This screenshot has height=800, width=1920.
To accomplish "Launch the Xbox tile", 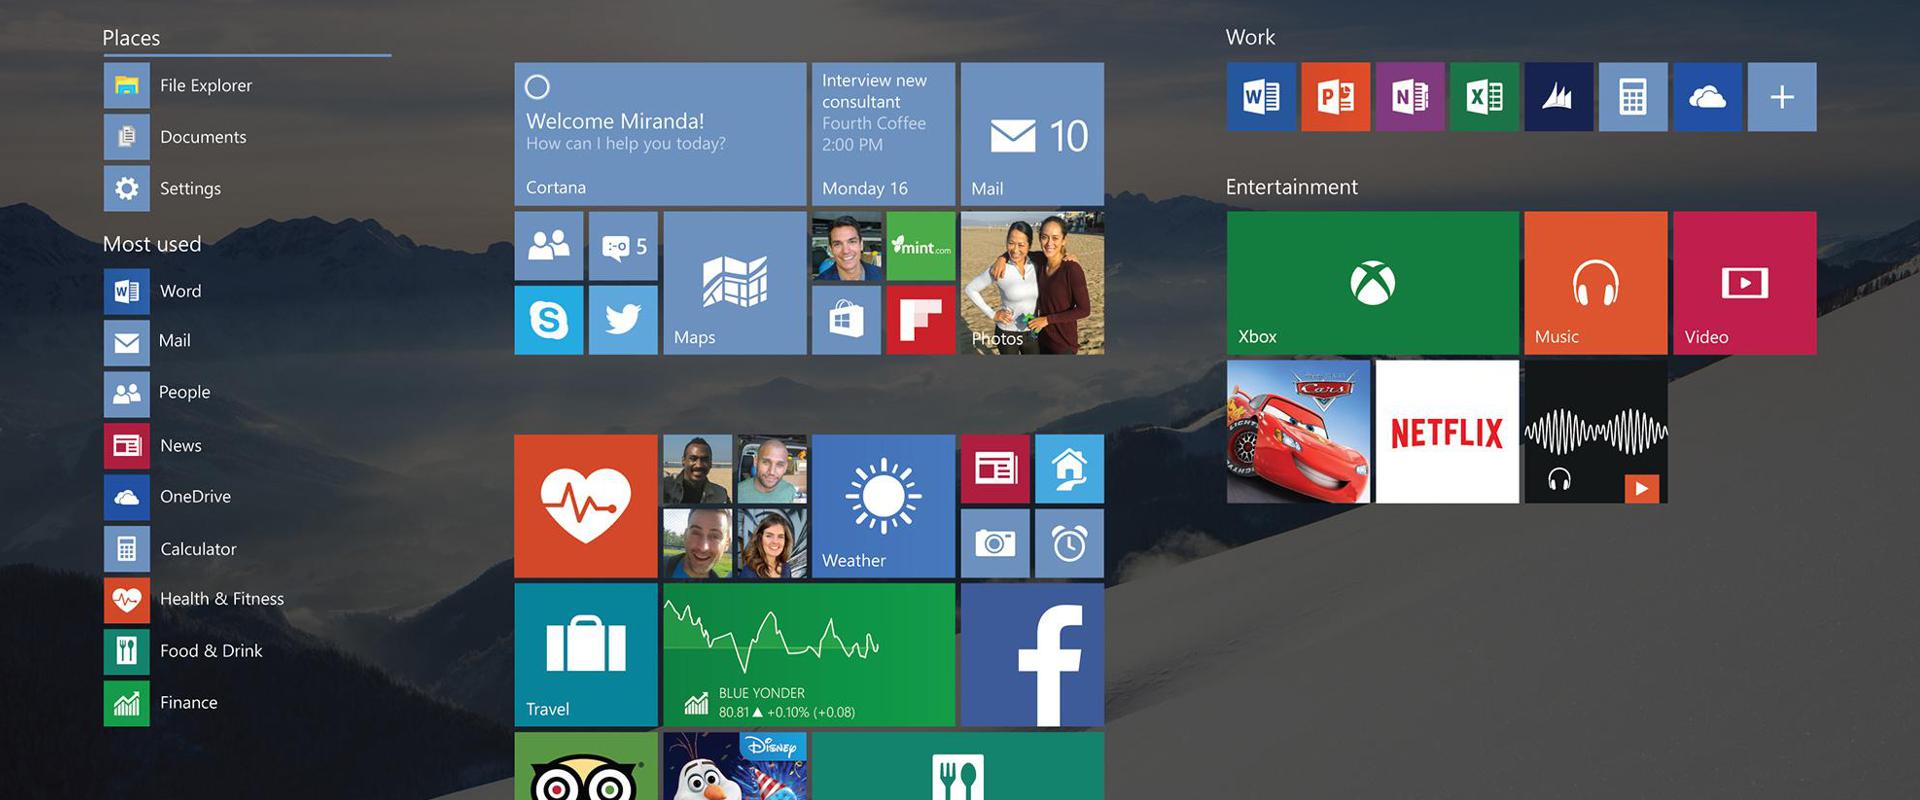I will pyautogui.click(x=1373, y=283).
